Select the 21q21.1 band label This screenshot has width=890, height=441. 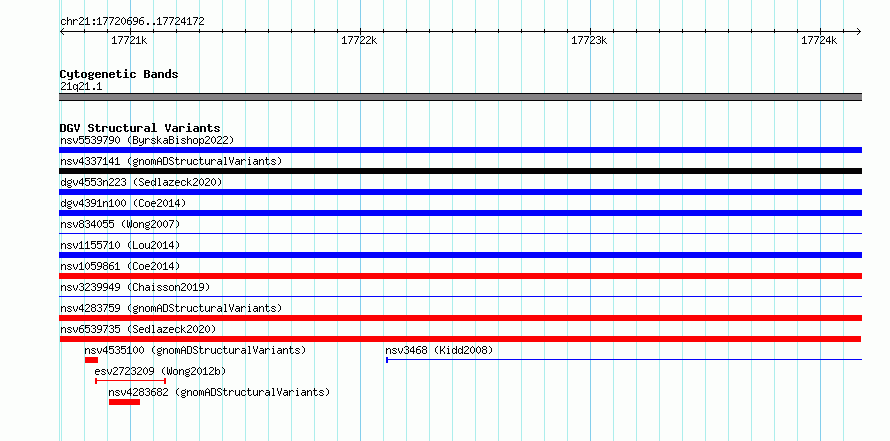point(81,87)
